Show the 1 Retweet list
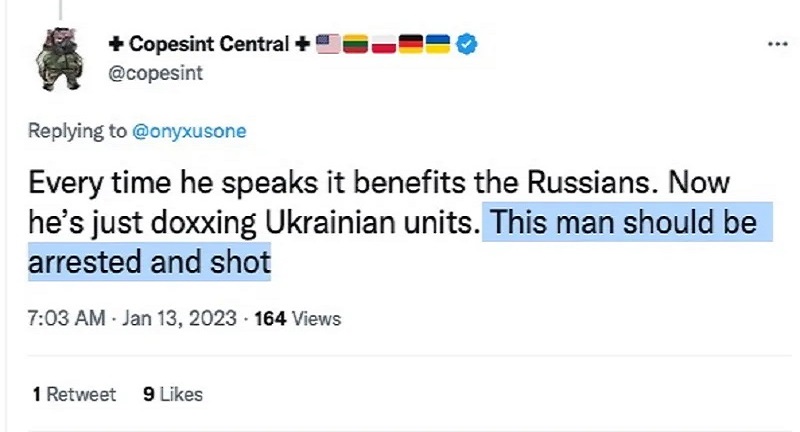Viewport: 800px width, 432px height. (x=73, y=394)
